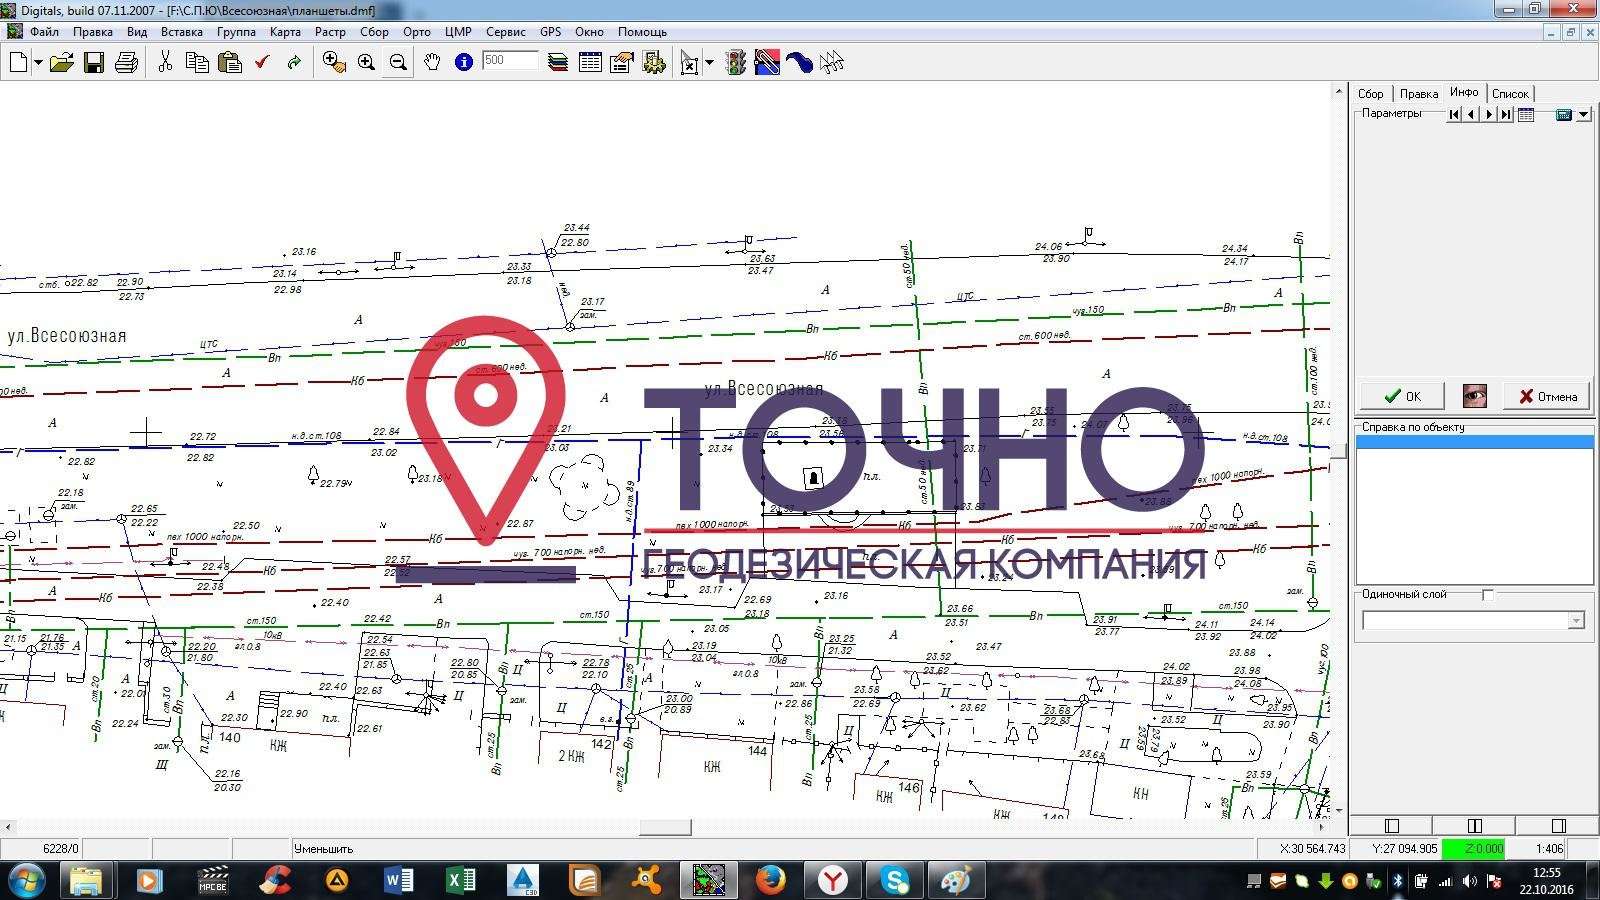Open the dropdown next to selection cursor tool
The height and width of the screenshot is (900, 1600).
click(x=710, y=63)
